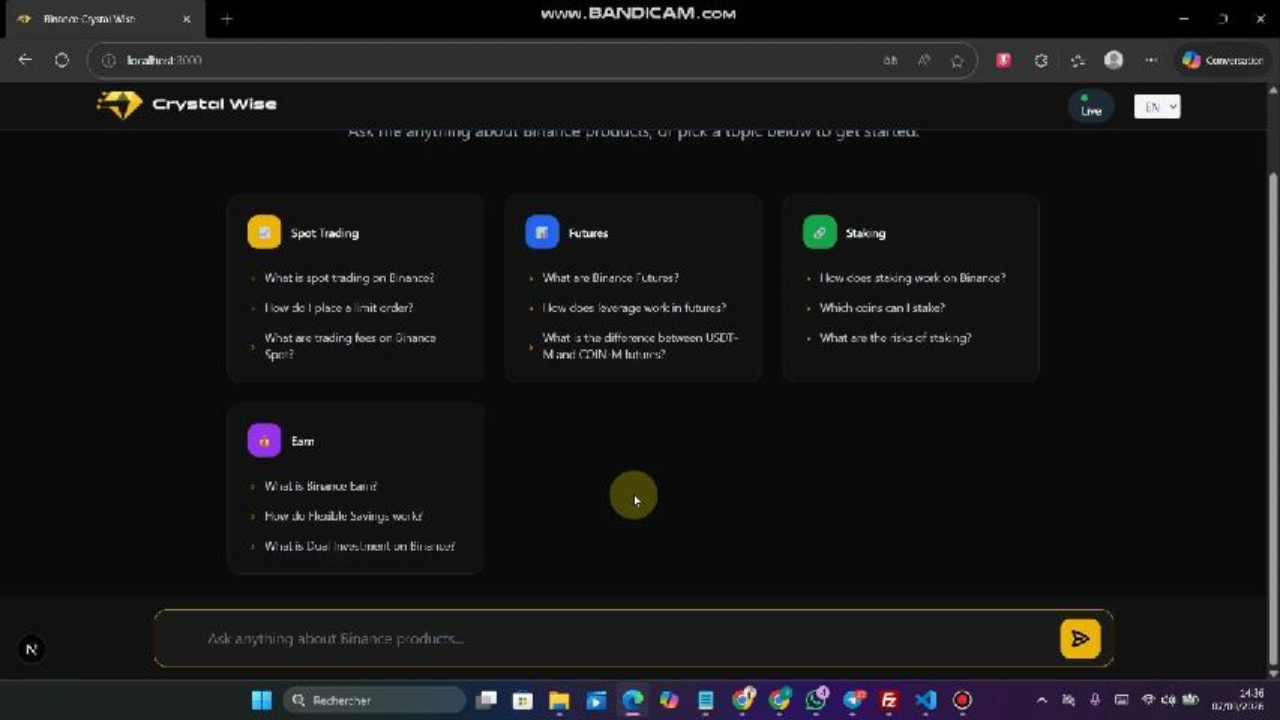Click the Crystal Wise diamond logo
The height and width of the screenshot is (720, 1280).
[119, 104]
